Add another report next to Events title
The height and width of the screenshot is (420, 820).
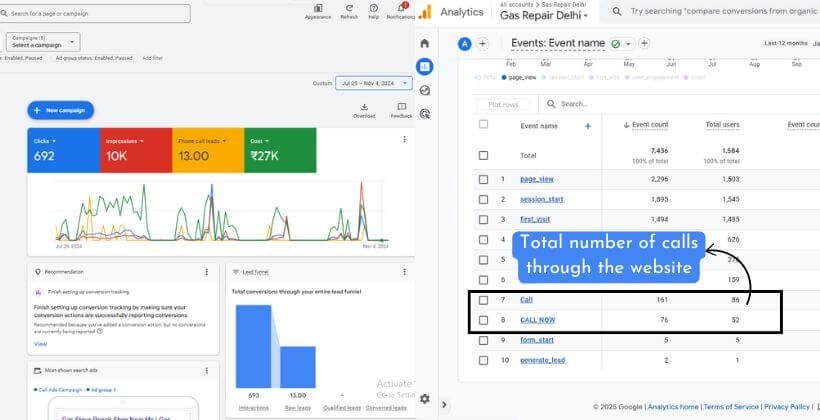[x=644, y=43]
